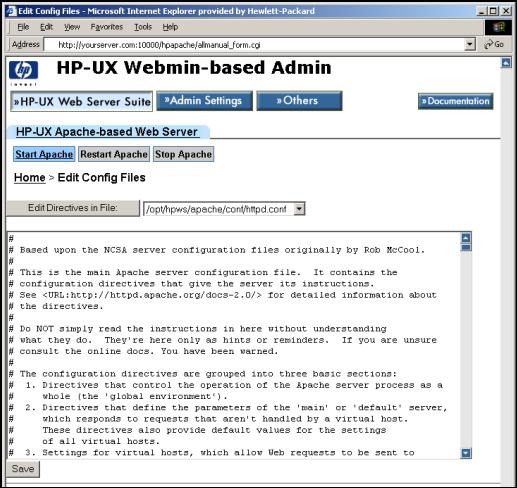517x488 pixels.
Task: Maximize the browser window
Action: (x=492, y=11)
